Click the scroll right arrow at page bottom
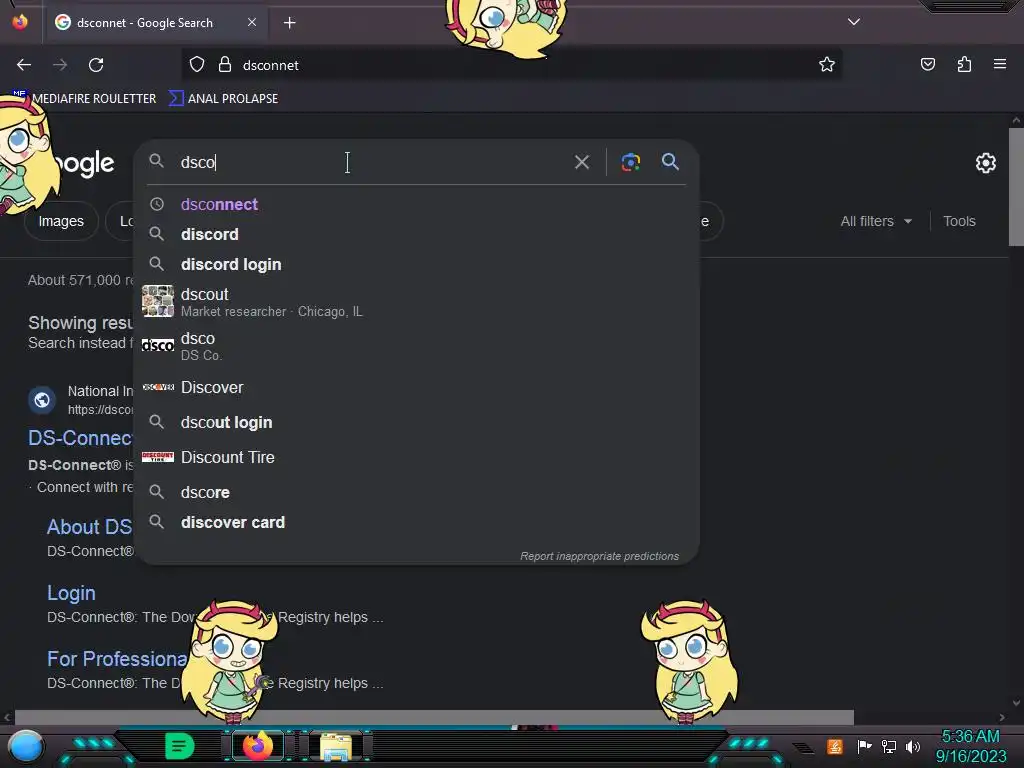Image resolution: width=1024 pixels, height=768 pixels. [x=1002, y=717]
